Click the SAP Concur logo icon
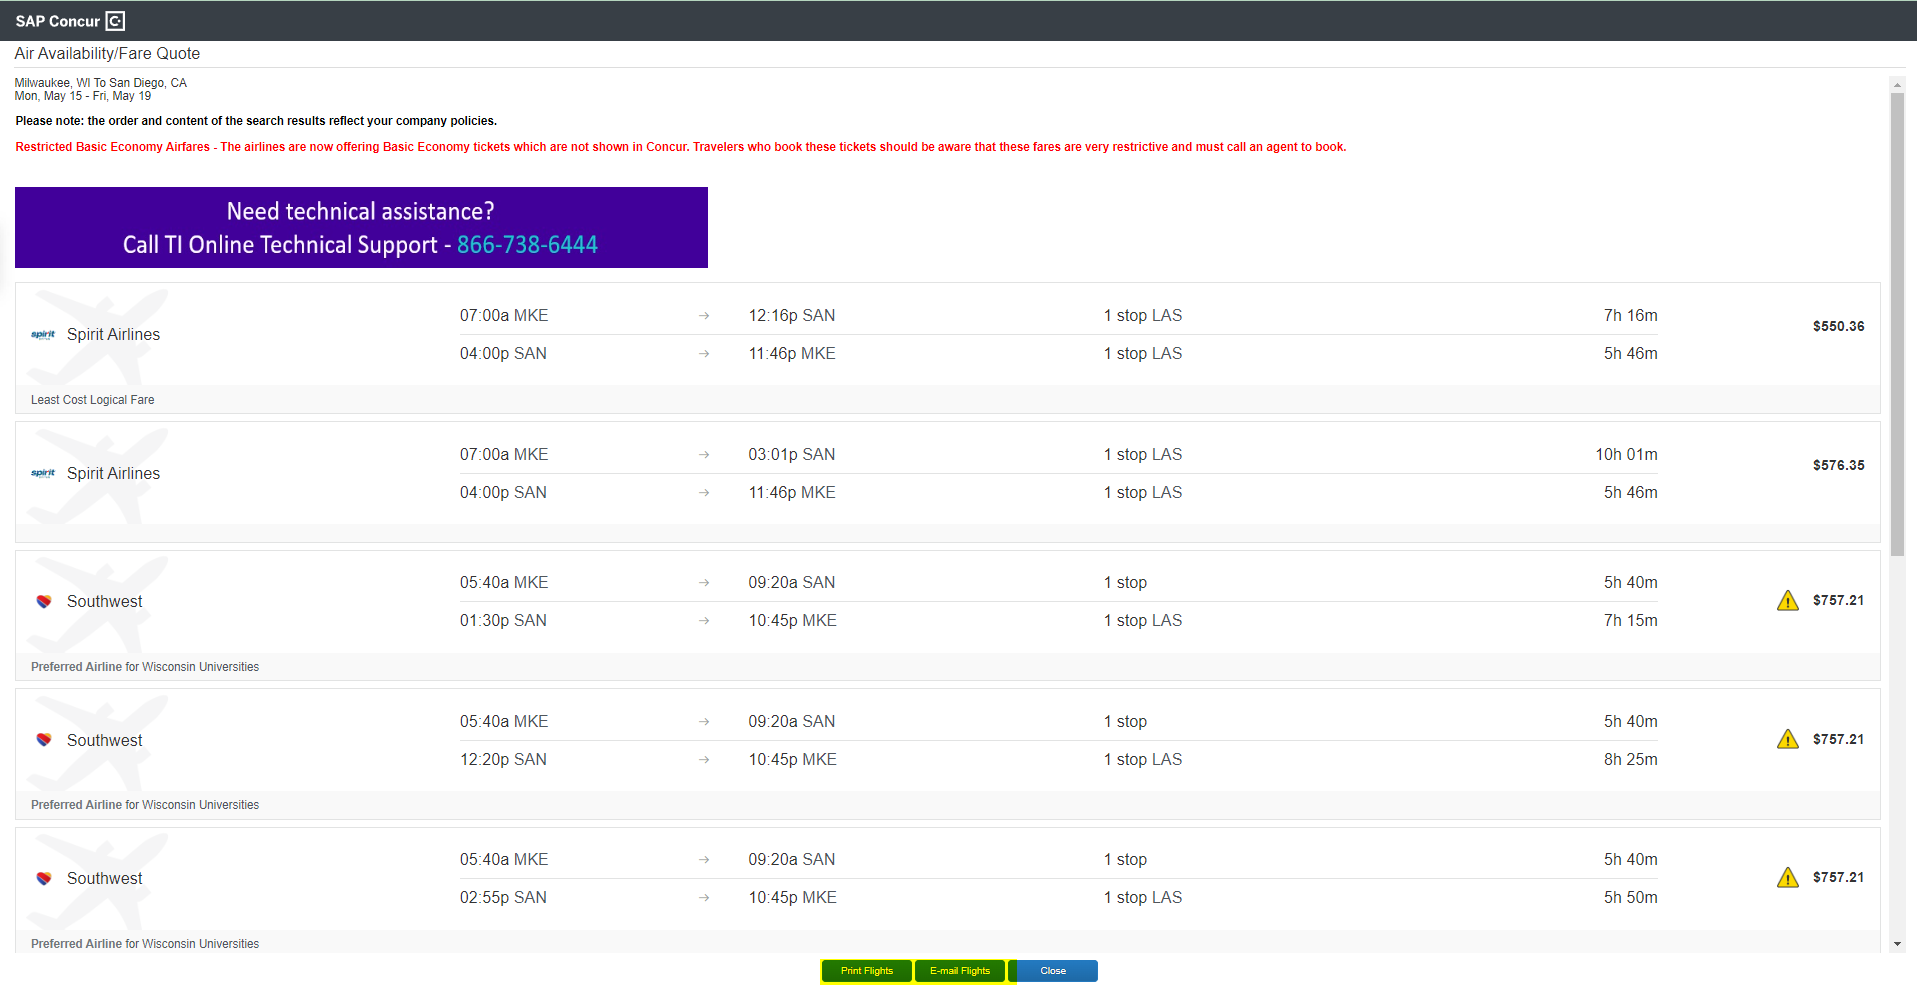The image size is (1917, 989). tap(115, 21)
